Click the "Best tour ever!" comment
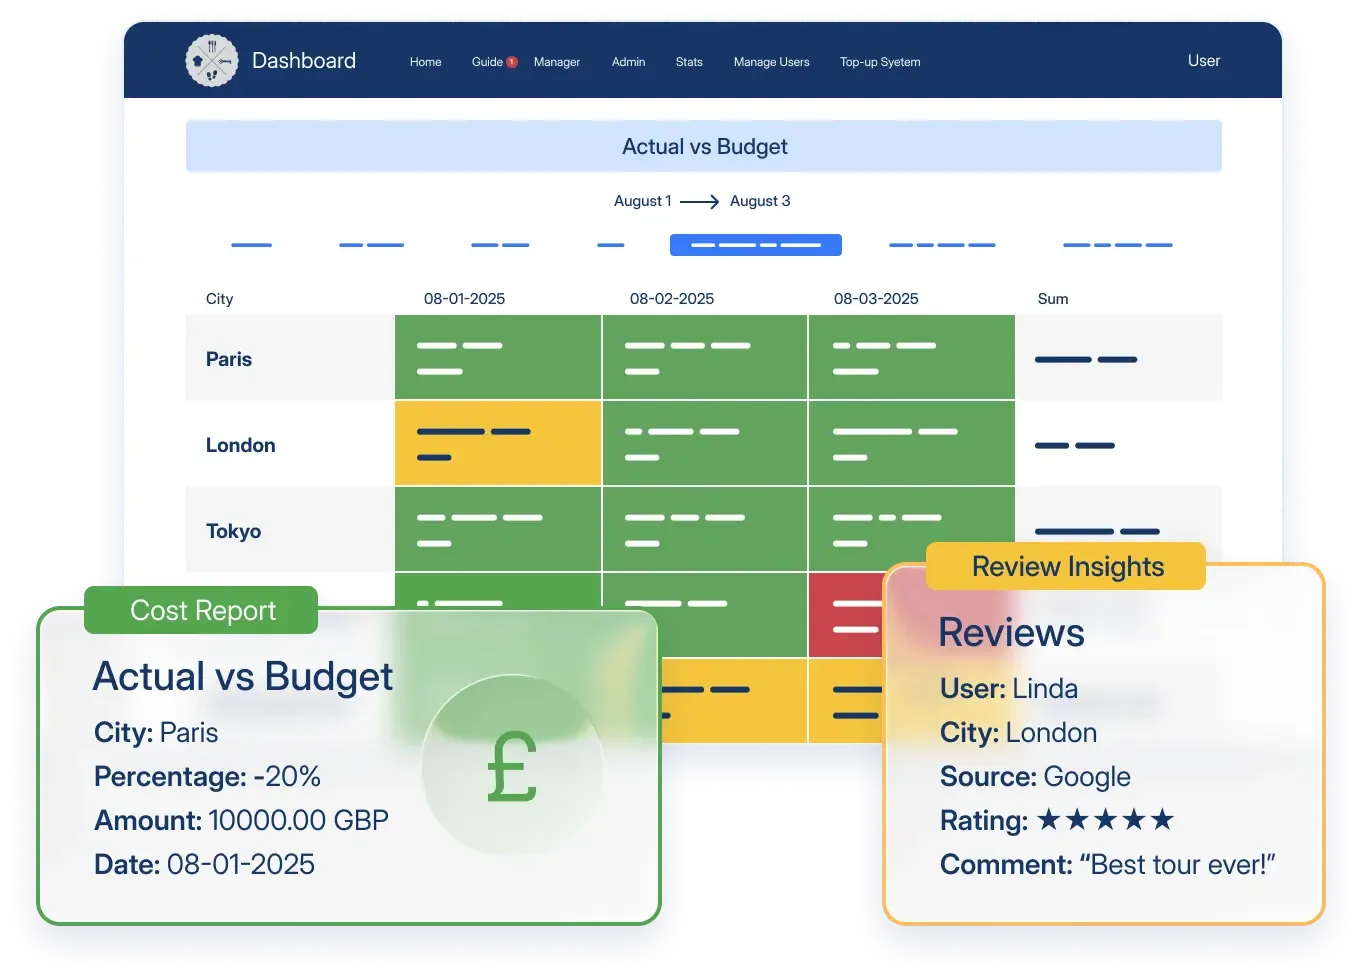 click(1177, 864)
